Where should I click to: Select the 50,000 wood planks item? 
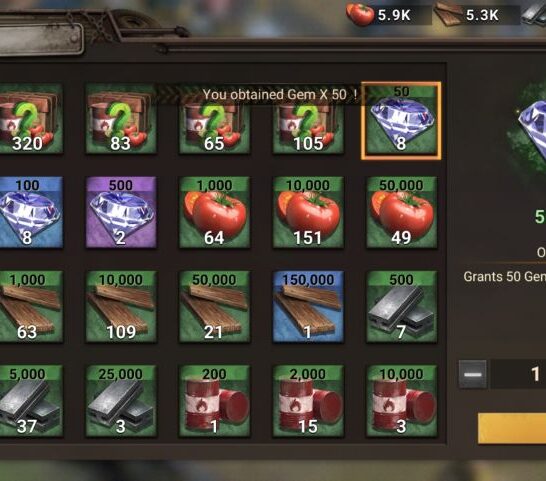(214, 307)
